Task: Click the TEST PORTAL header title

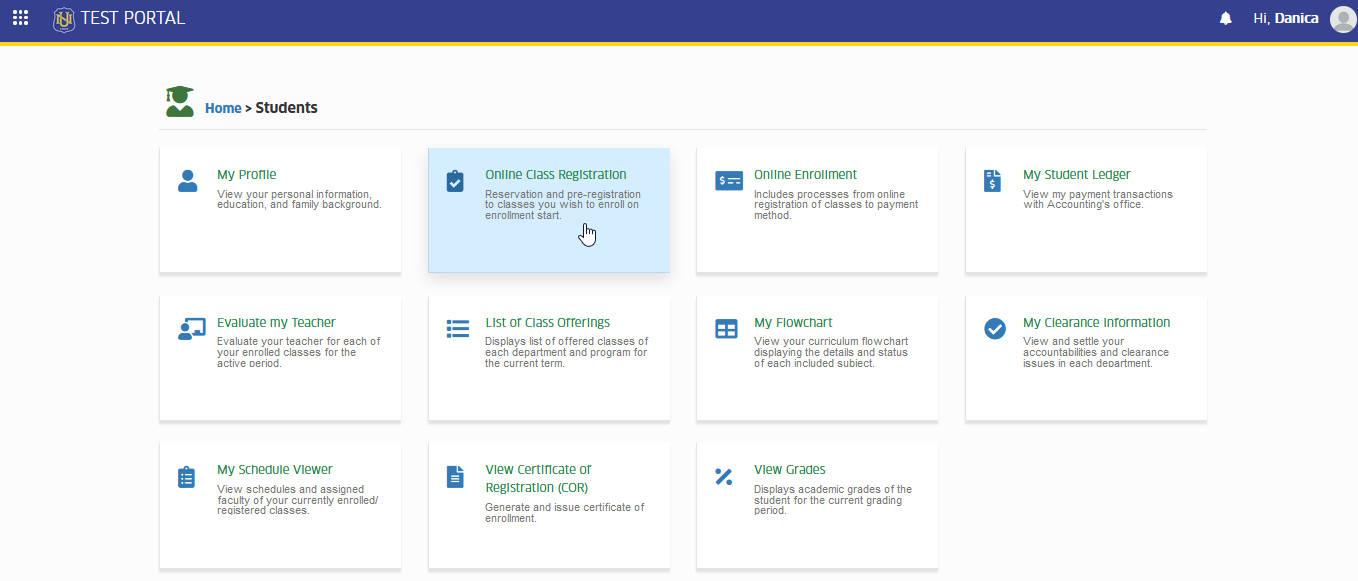Action: pos(133,18)
